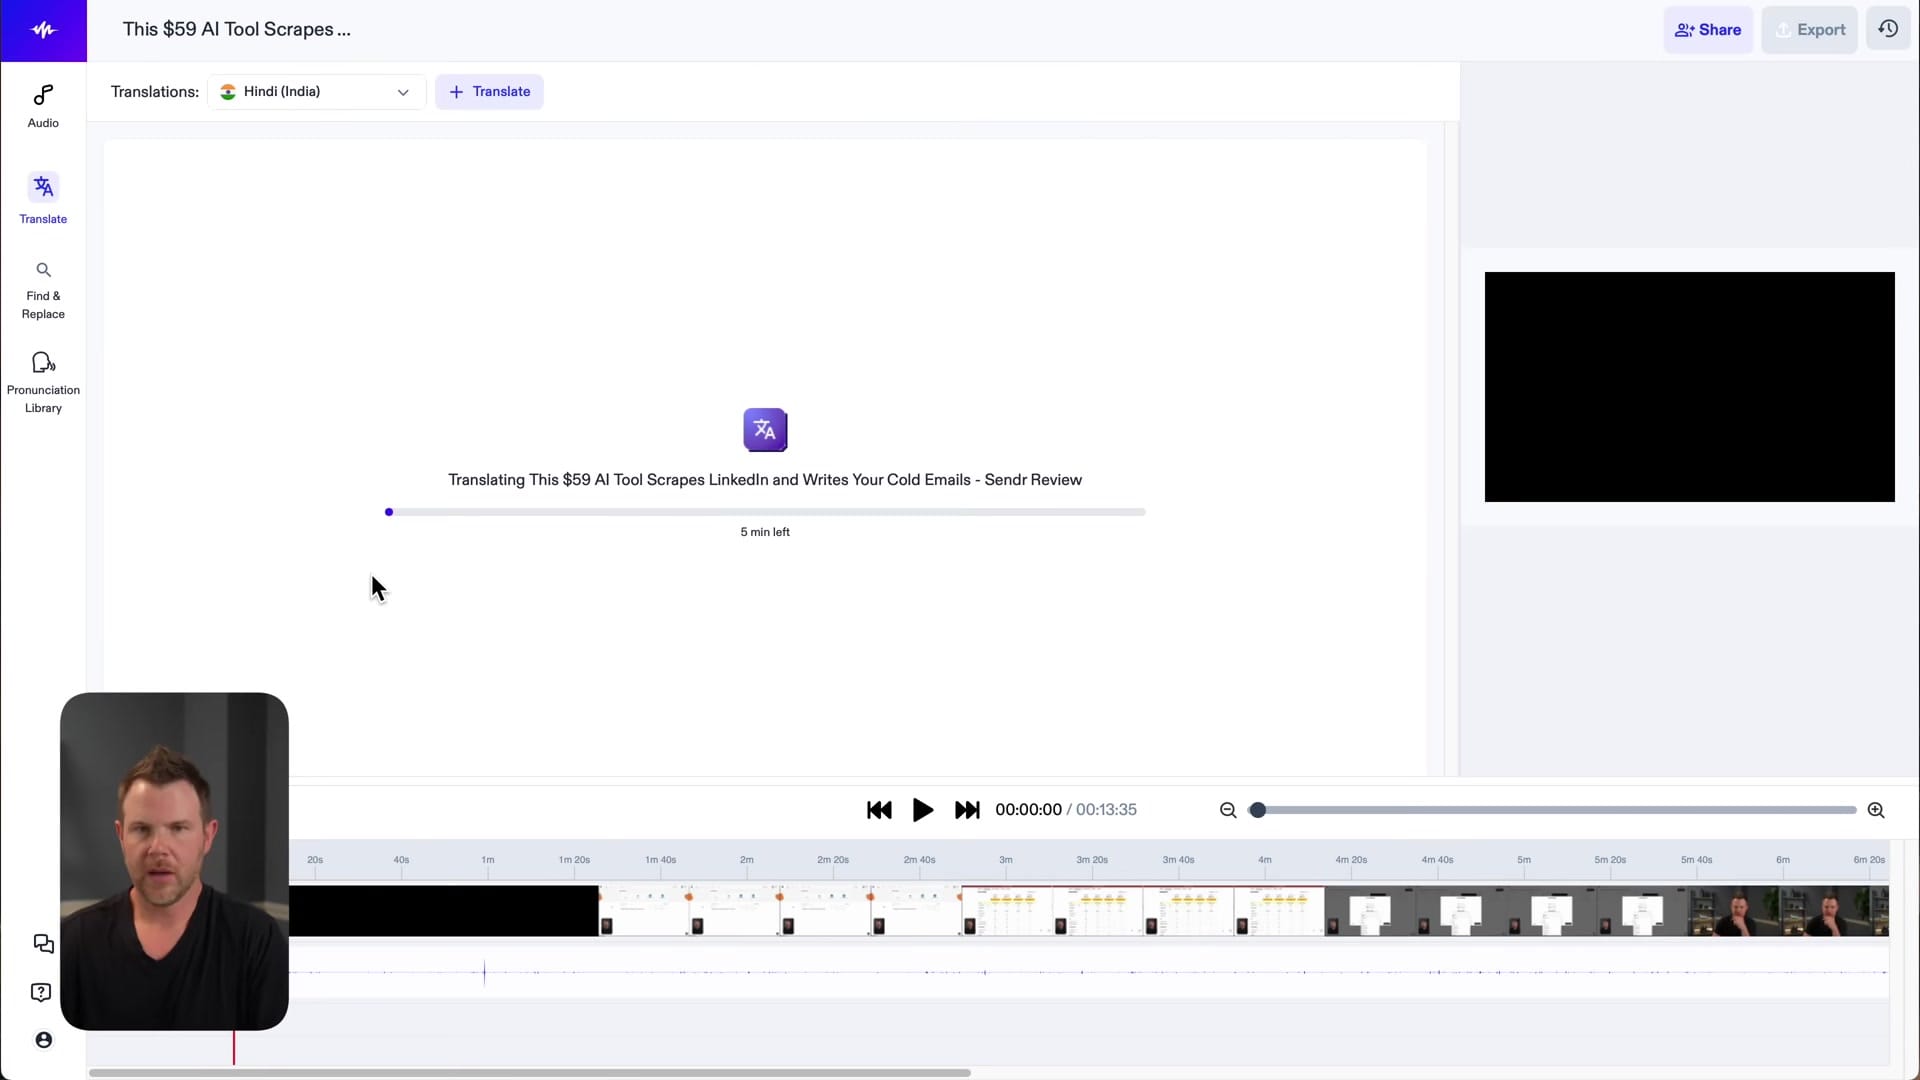Click the Share button
Screen dimensions: 1920x1080
[x=1708, y=30]
